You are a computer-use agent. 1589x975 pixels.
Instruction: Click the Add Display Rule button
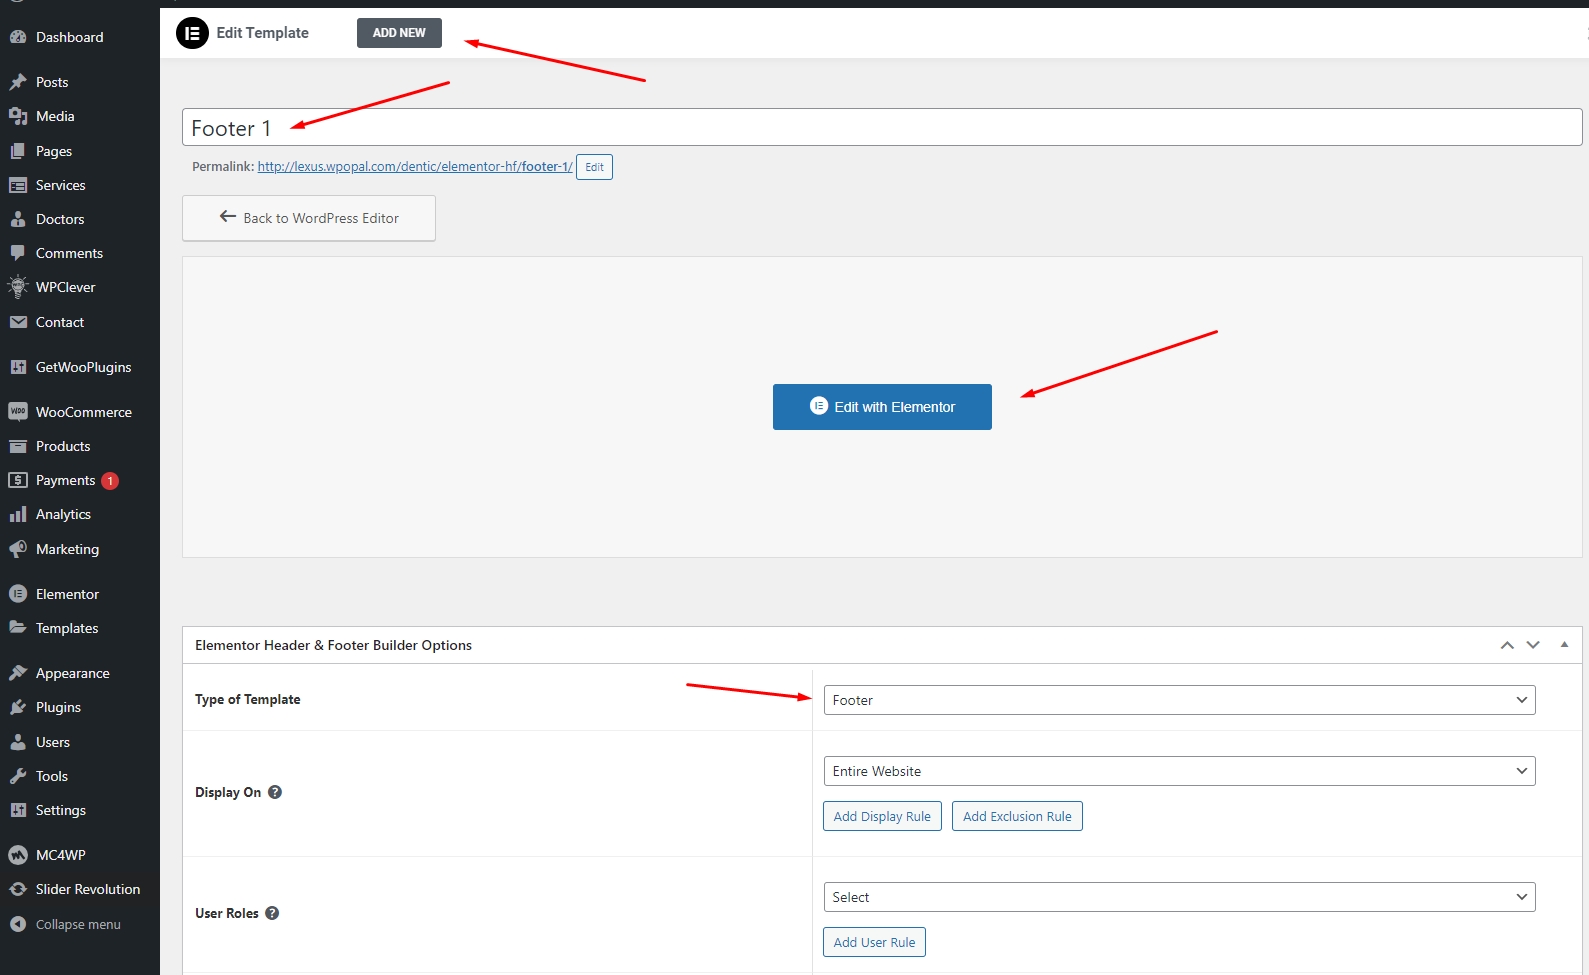point(882,816)
